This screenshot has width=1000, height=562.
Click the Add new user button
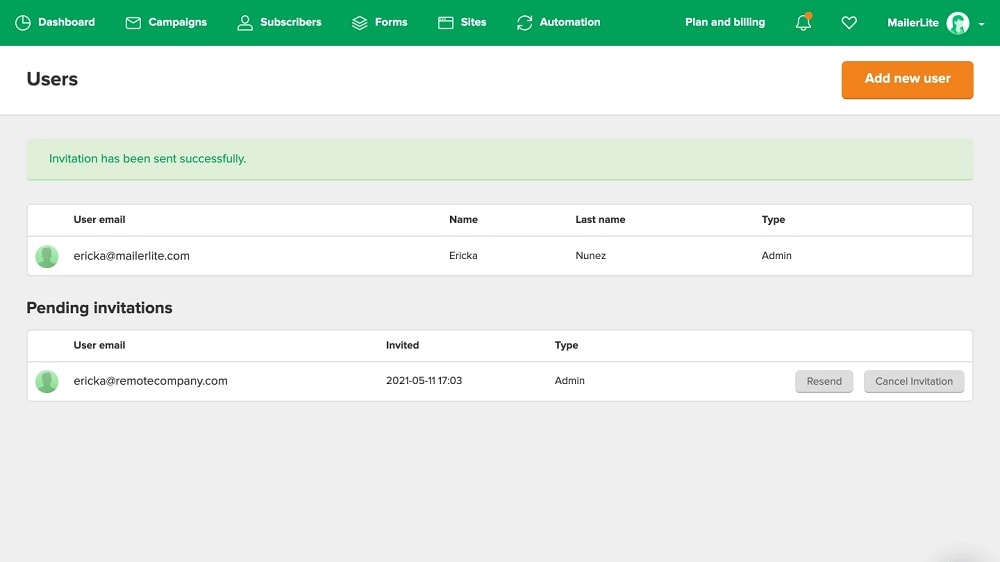pos(907,80)
